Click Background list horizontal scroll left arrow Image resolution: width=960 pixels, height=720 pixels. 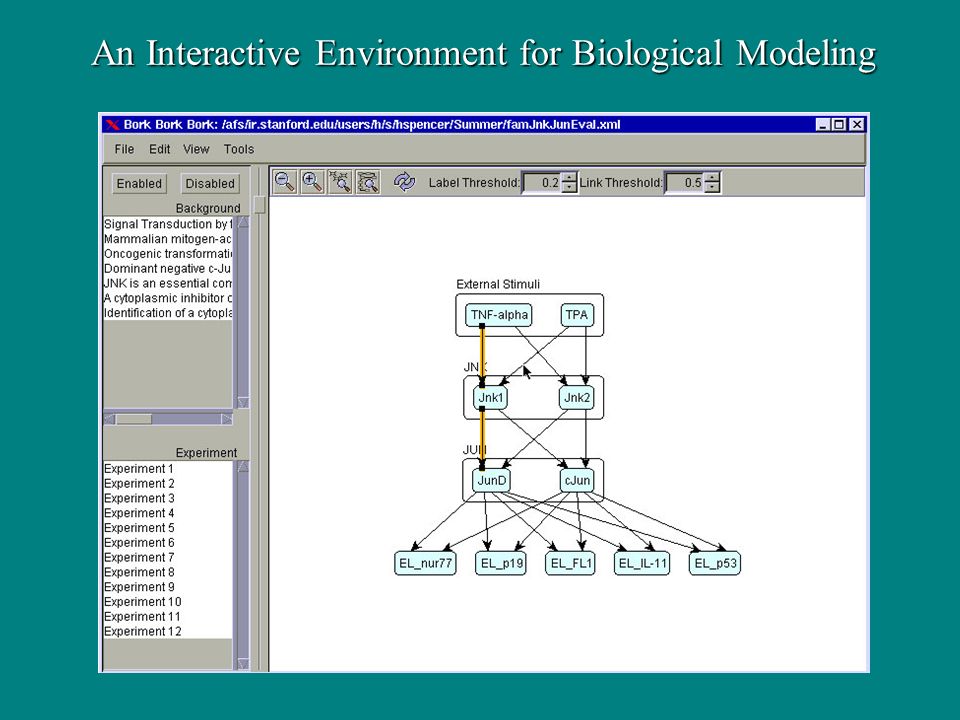pyautogui.click(x=110, y=419)
